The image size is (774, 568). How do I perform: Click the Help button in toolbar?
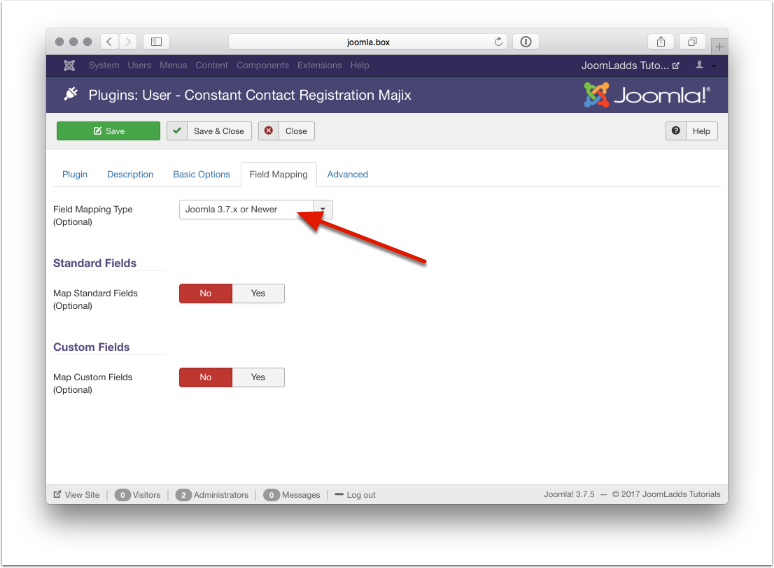point(691,131)
